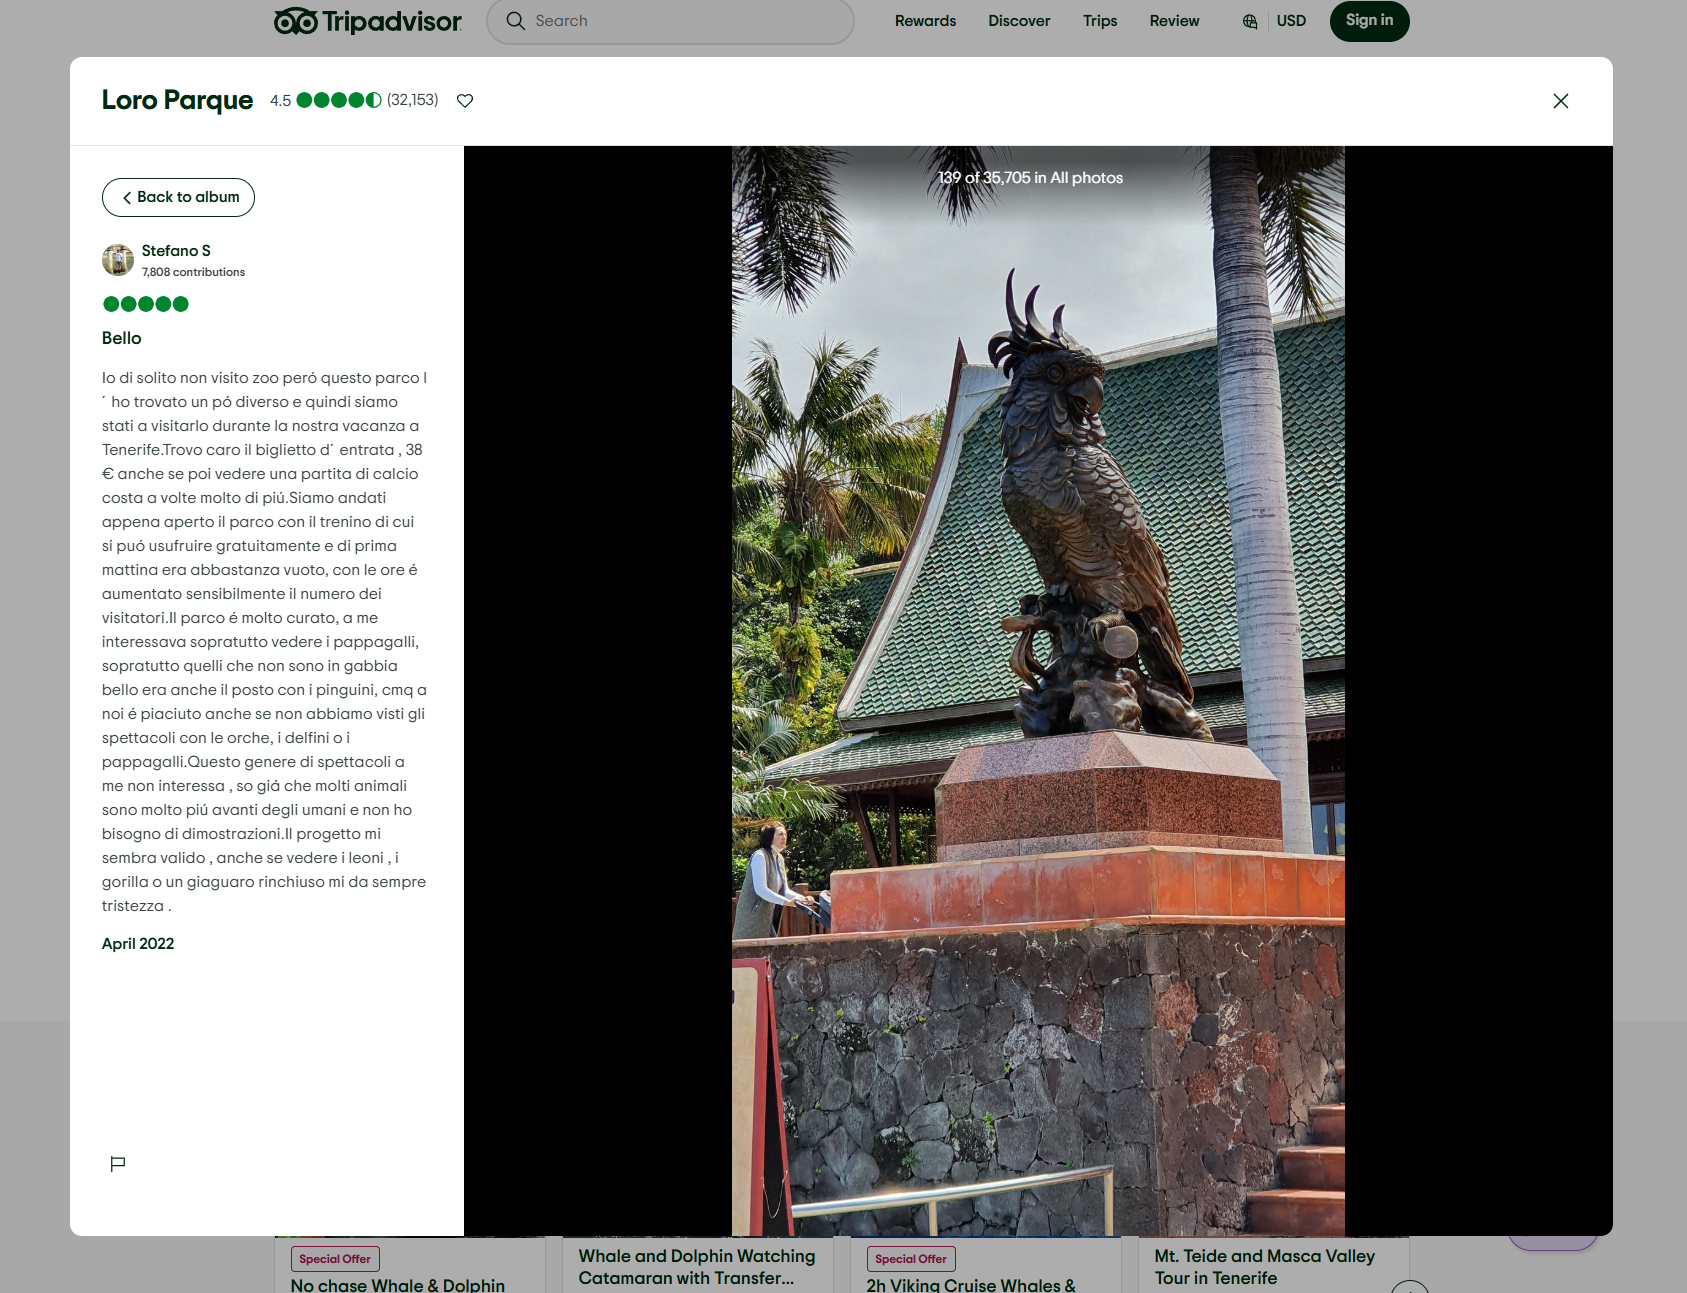Open the Trips page
The height and width of the screenshot is (1293, 1687).
(x=1100, y=21)
